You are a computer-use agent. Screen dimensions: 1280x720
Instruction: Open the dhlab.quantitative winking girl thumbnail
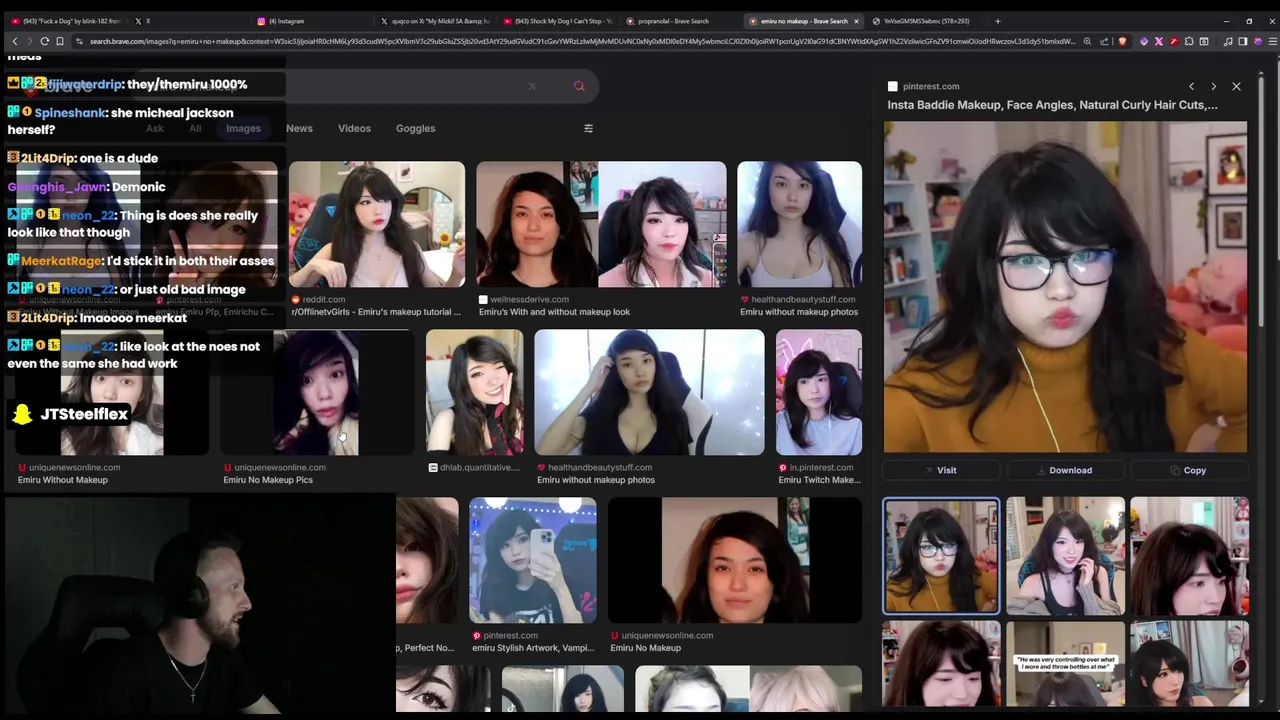point(474,392)
